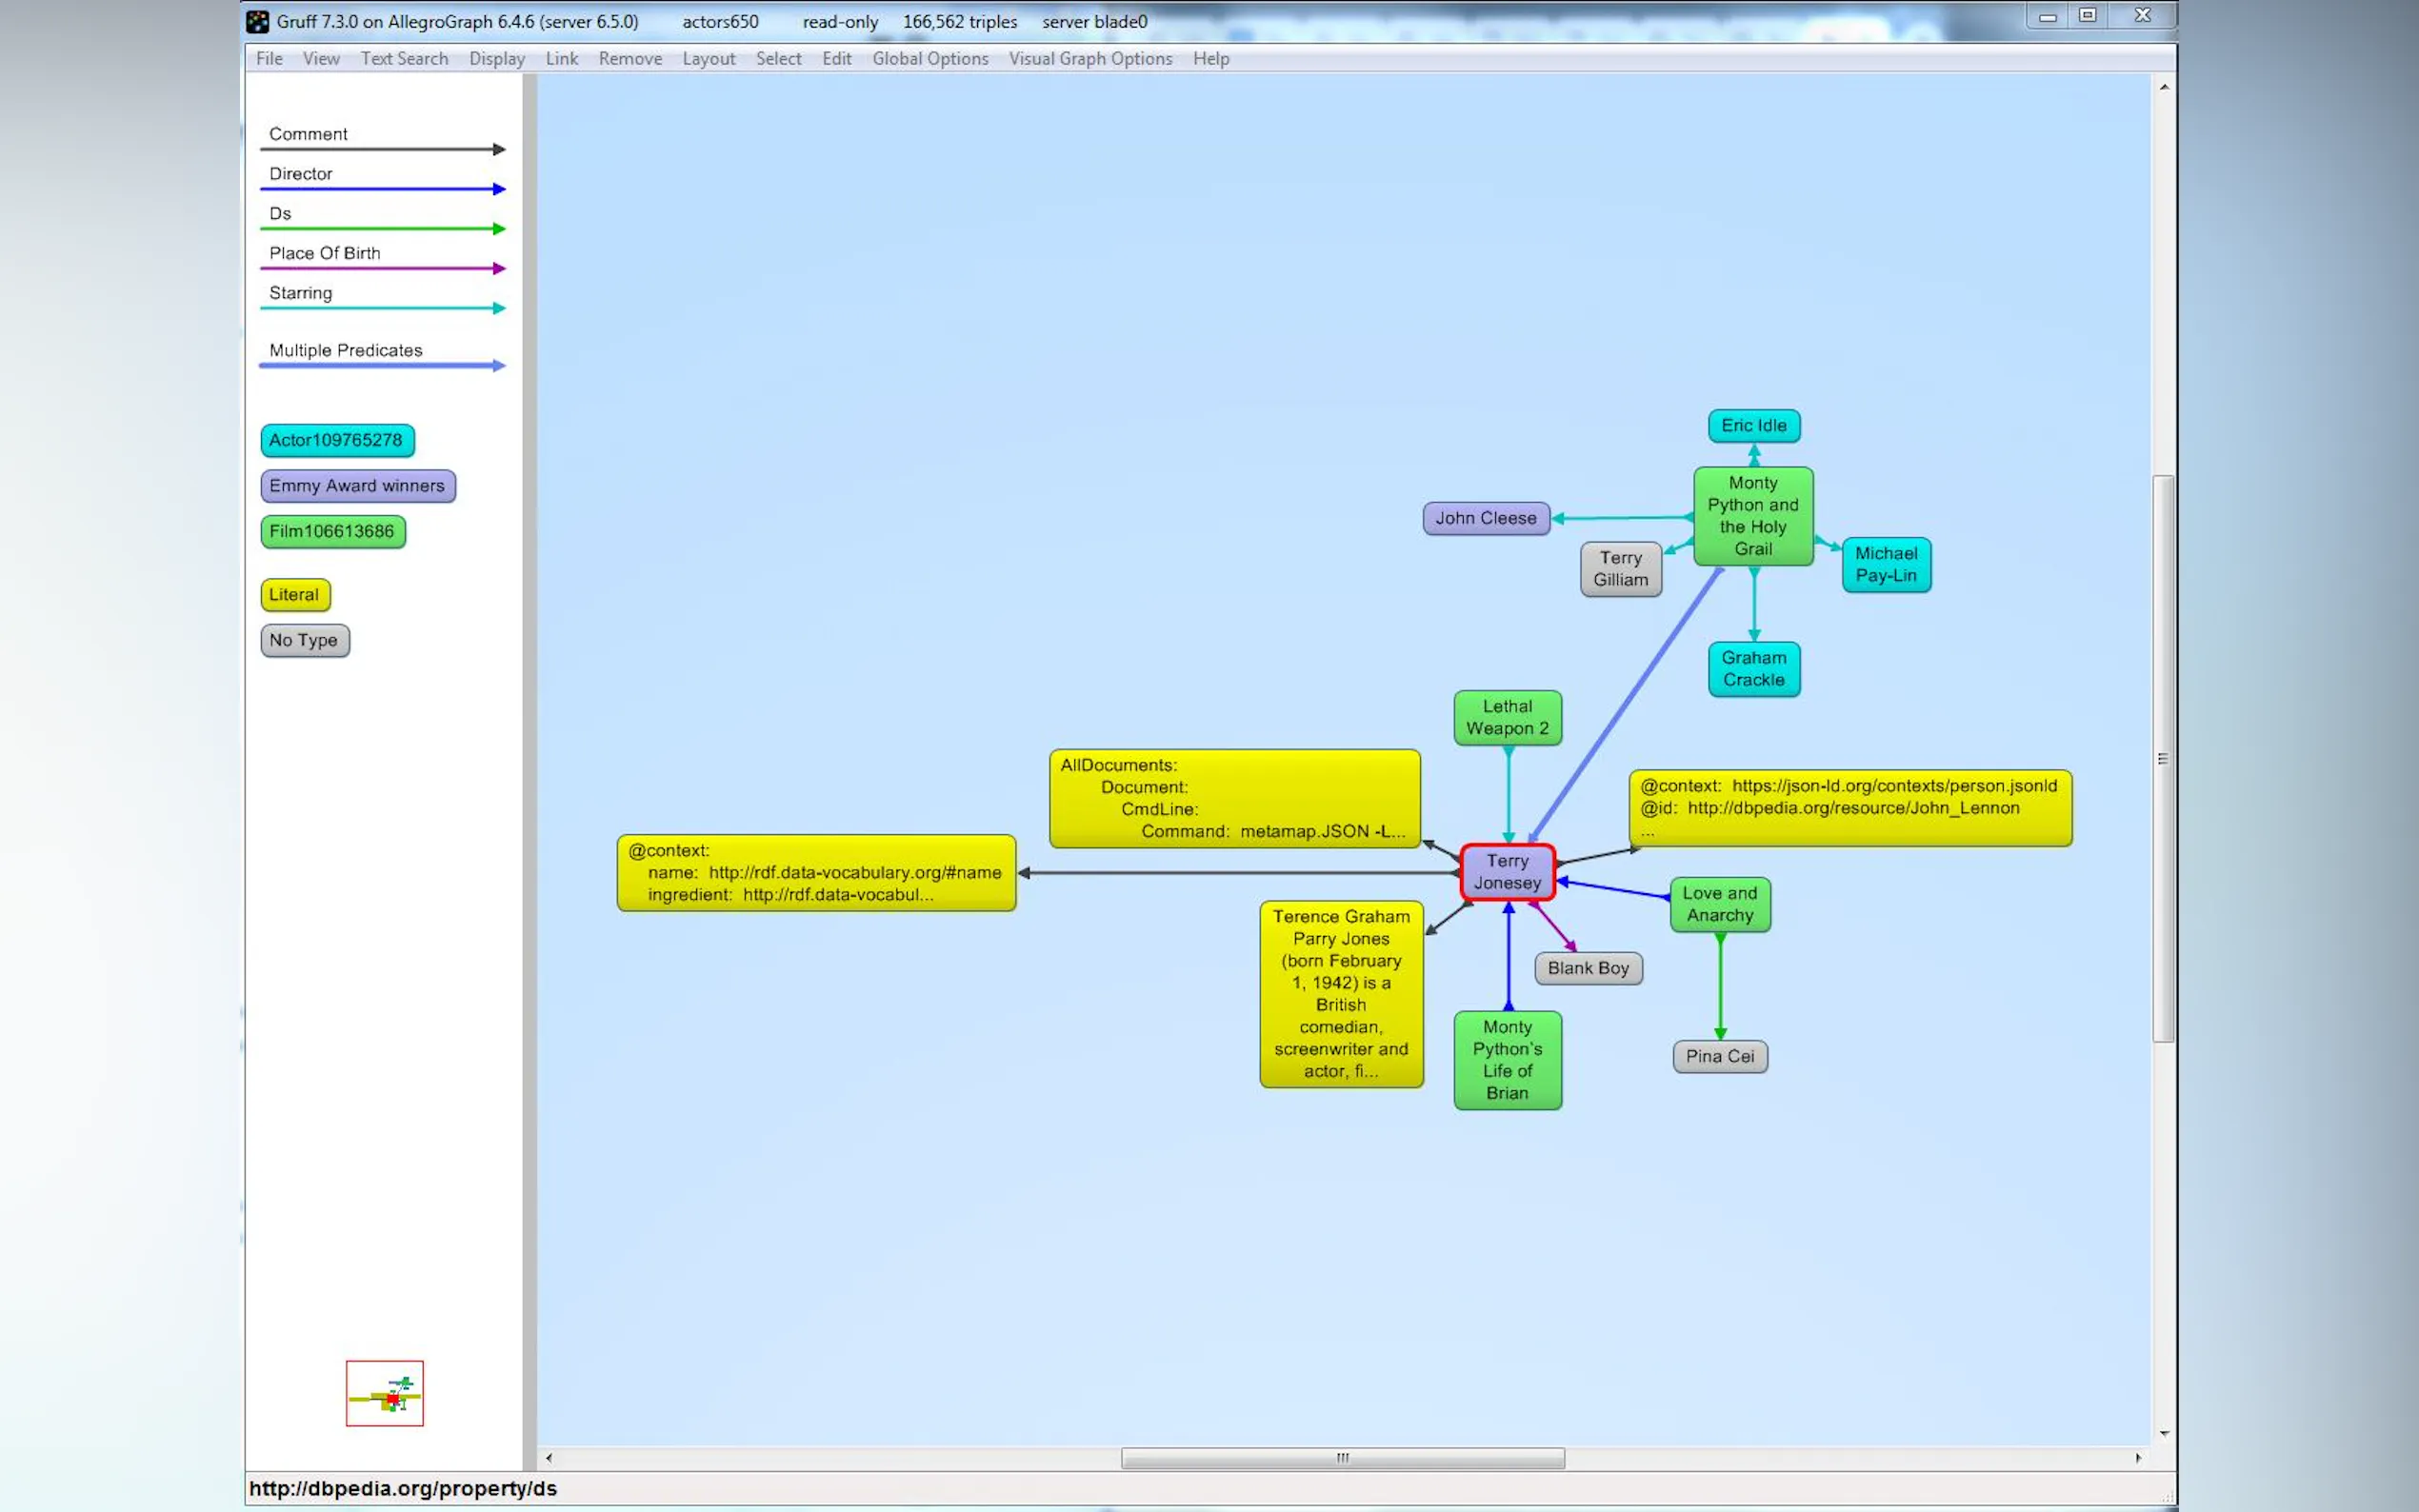Click the yellow Literal color swatch
Screen dimensions: 2419x1512
pos(294,594)
